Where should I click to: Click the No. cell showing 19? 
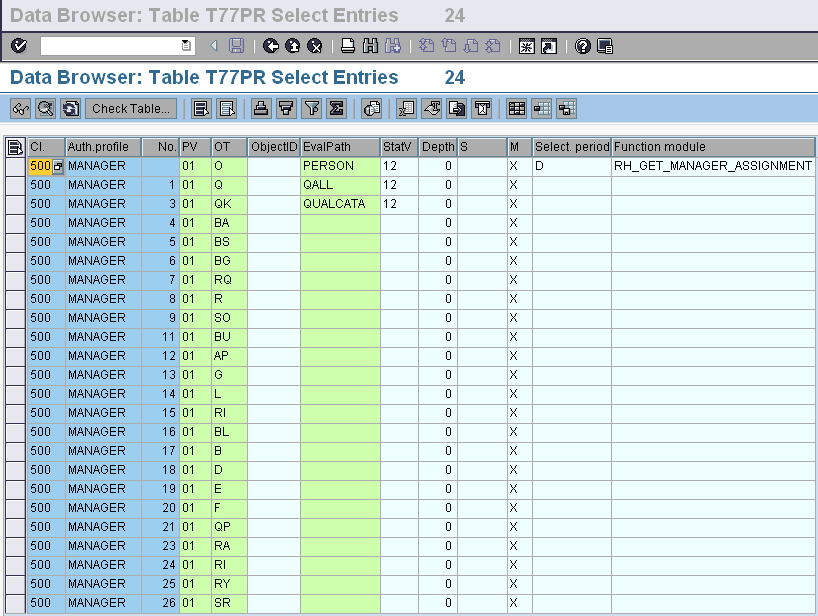click(x=160, y=489)
